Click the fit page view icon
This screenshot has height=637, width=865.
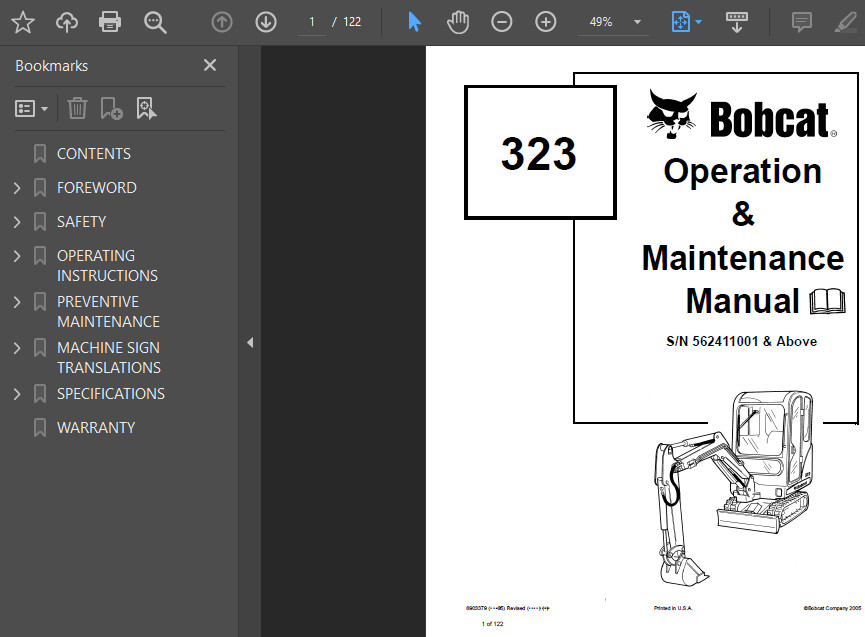(681, 22)
